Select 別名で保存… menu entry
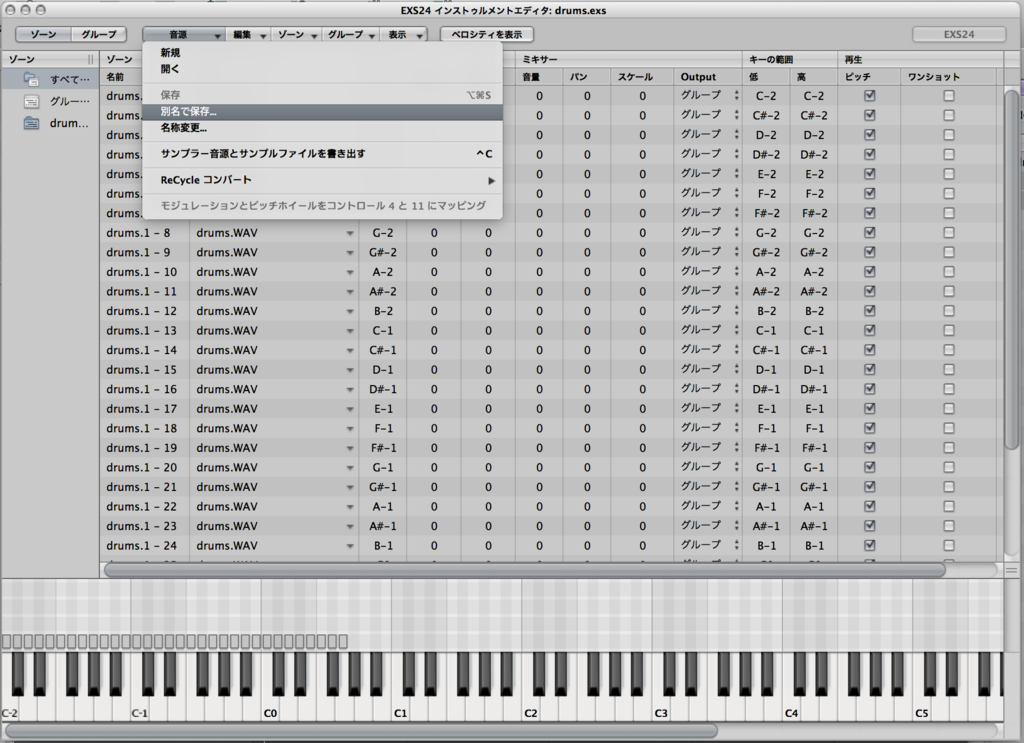Image resolution: width=1024 pixels, height=743 pixels. pos(322,112)
